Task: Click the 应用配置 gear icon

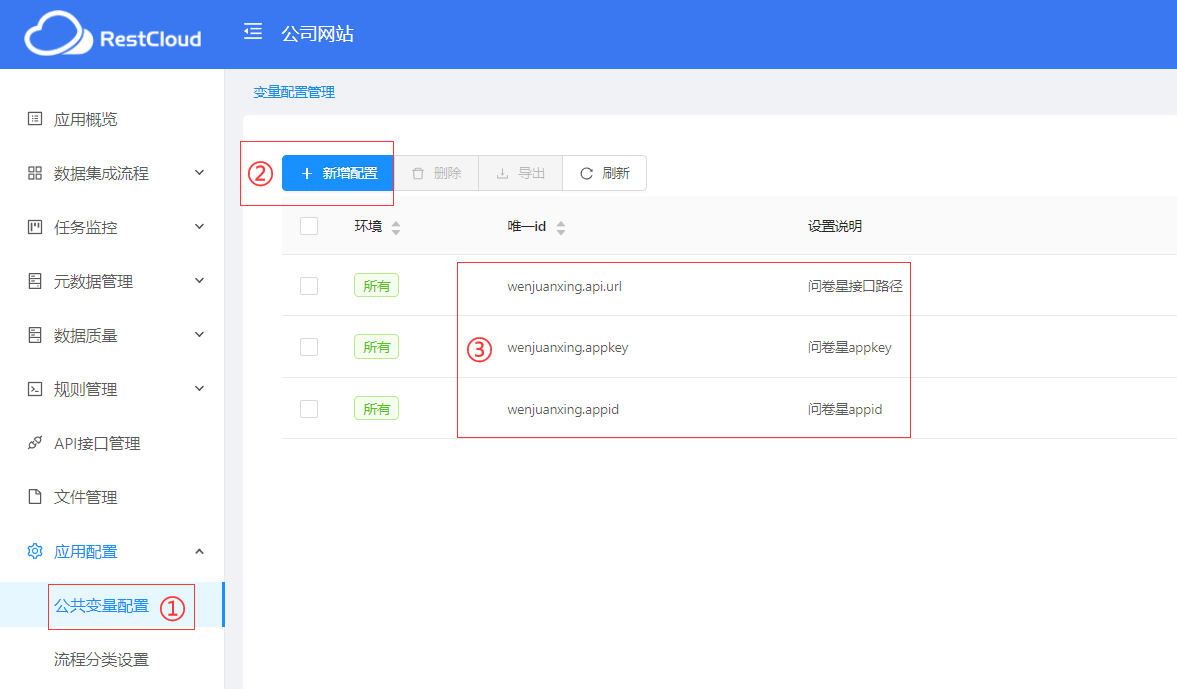Action: (35, 551)
